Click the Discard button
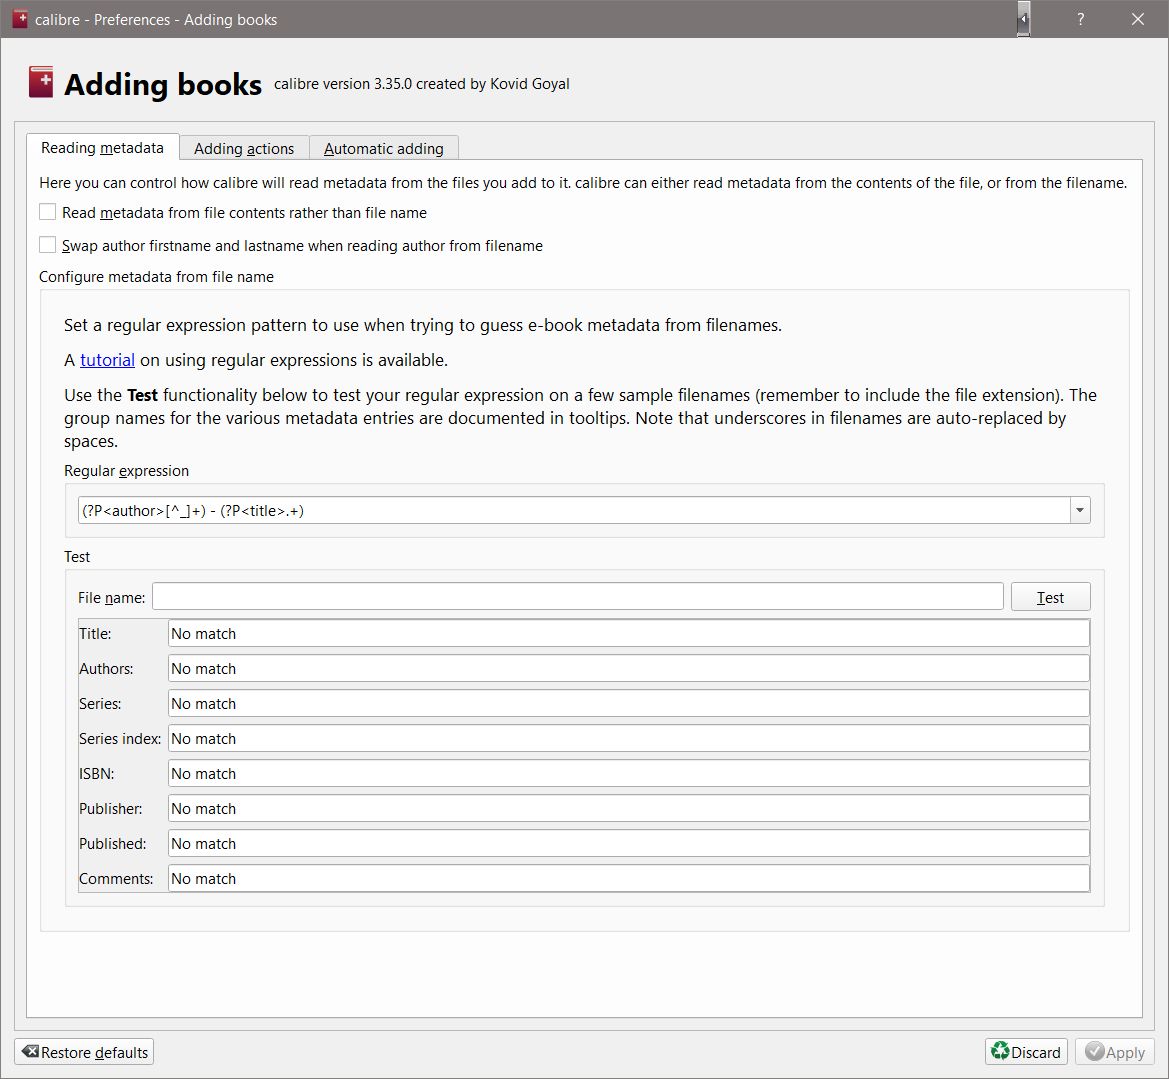1169x1079 pixels. point(1026,1052)
